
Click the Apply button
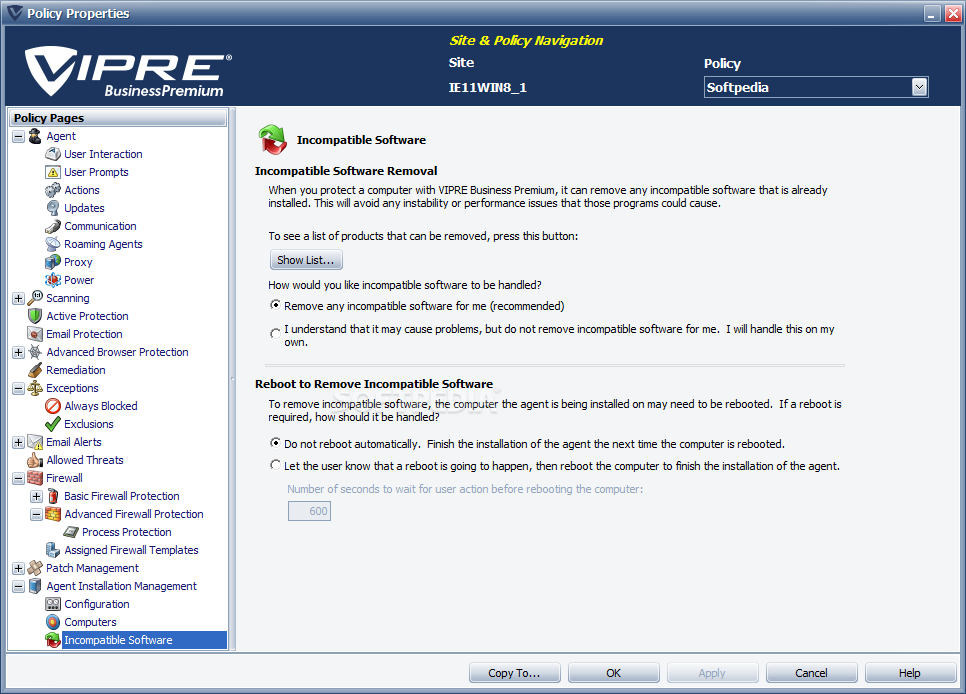(712, 673)
